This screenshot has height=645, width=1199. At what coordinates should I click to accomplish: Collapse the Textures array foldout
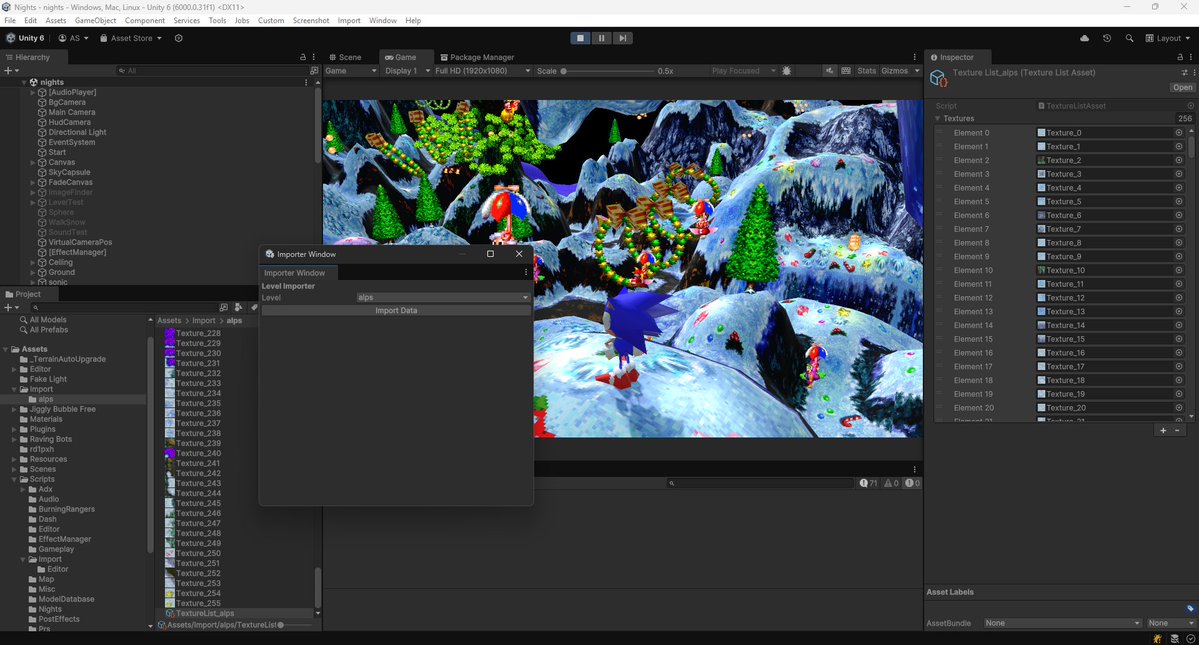pyautogui.click(x=938, y=118)
